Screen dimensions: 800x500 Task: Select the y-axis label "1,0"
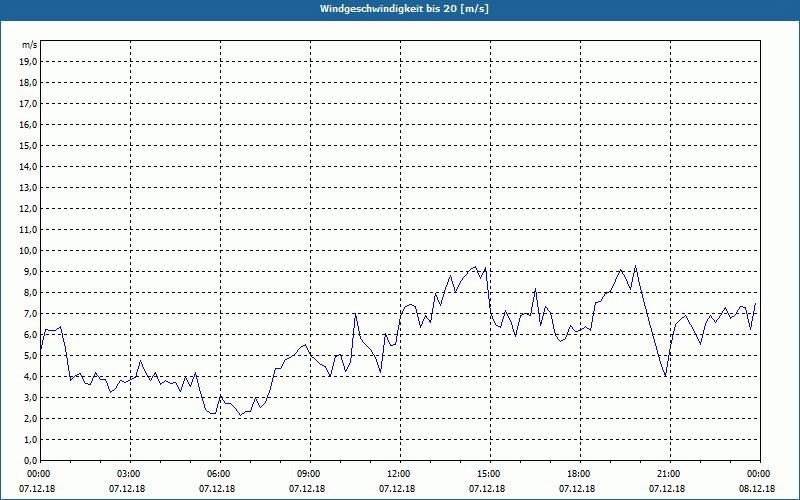(30, 440)
